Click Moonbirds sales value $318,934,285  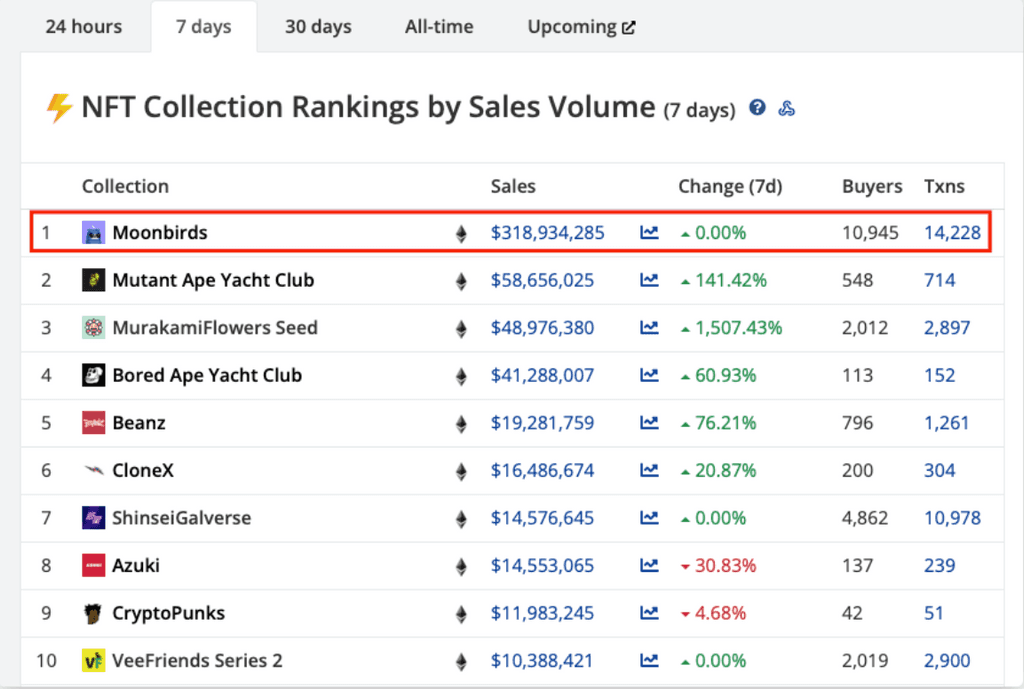point(548,232)
